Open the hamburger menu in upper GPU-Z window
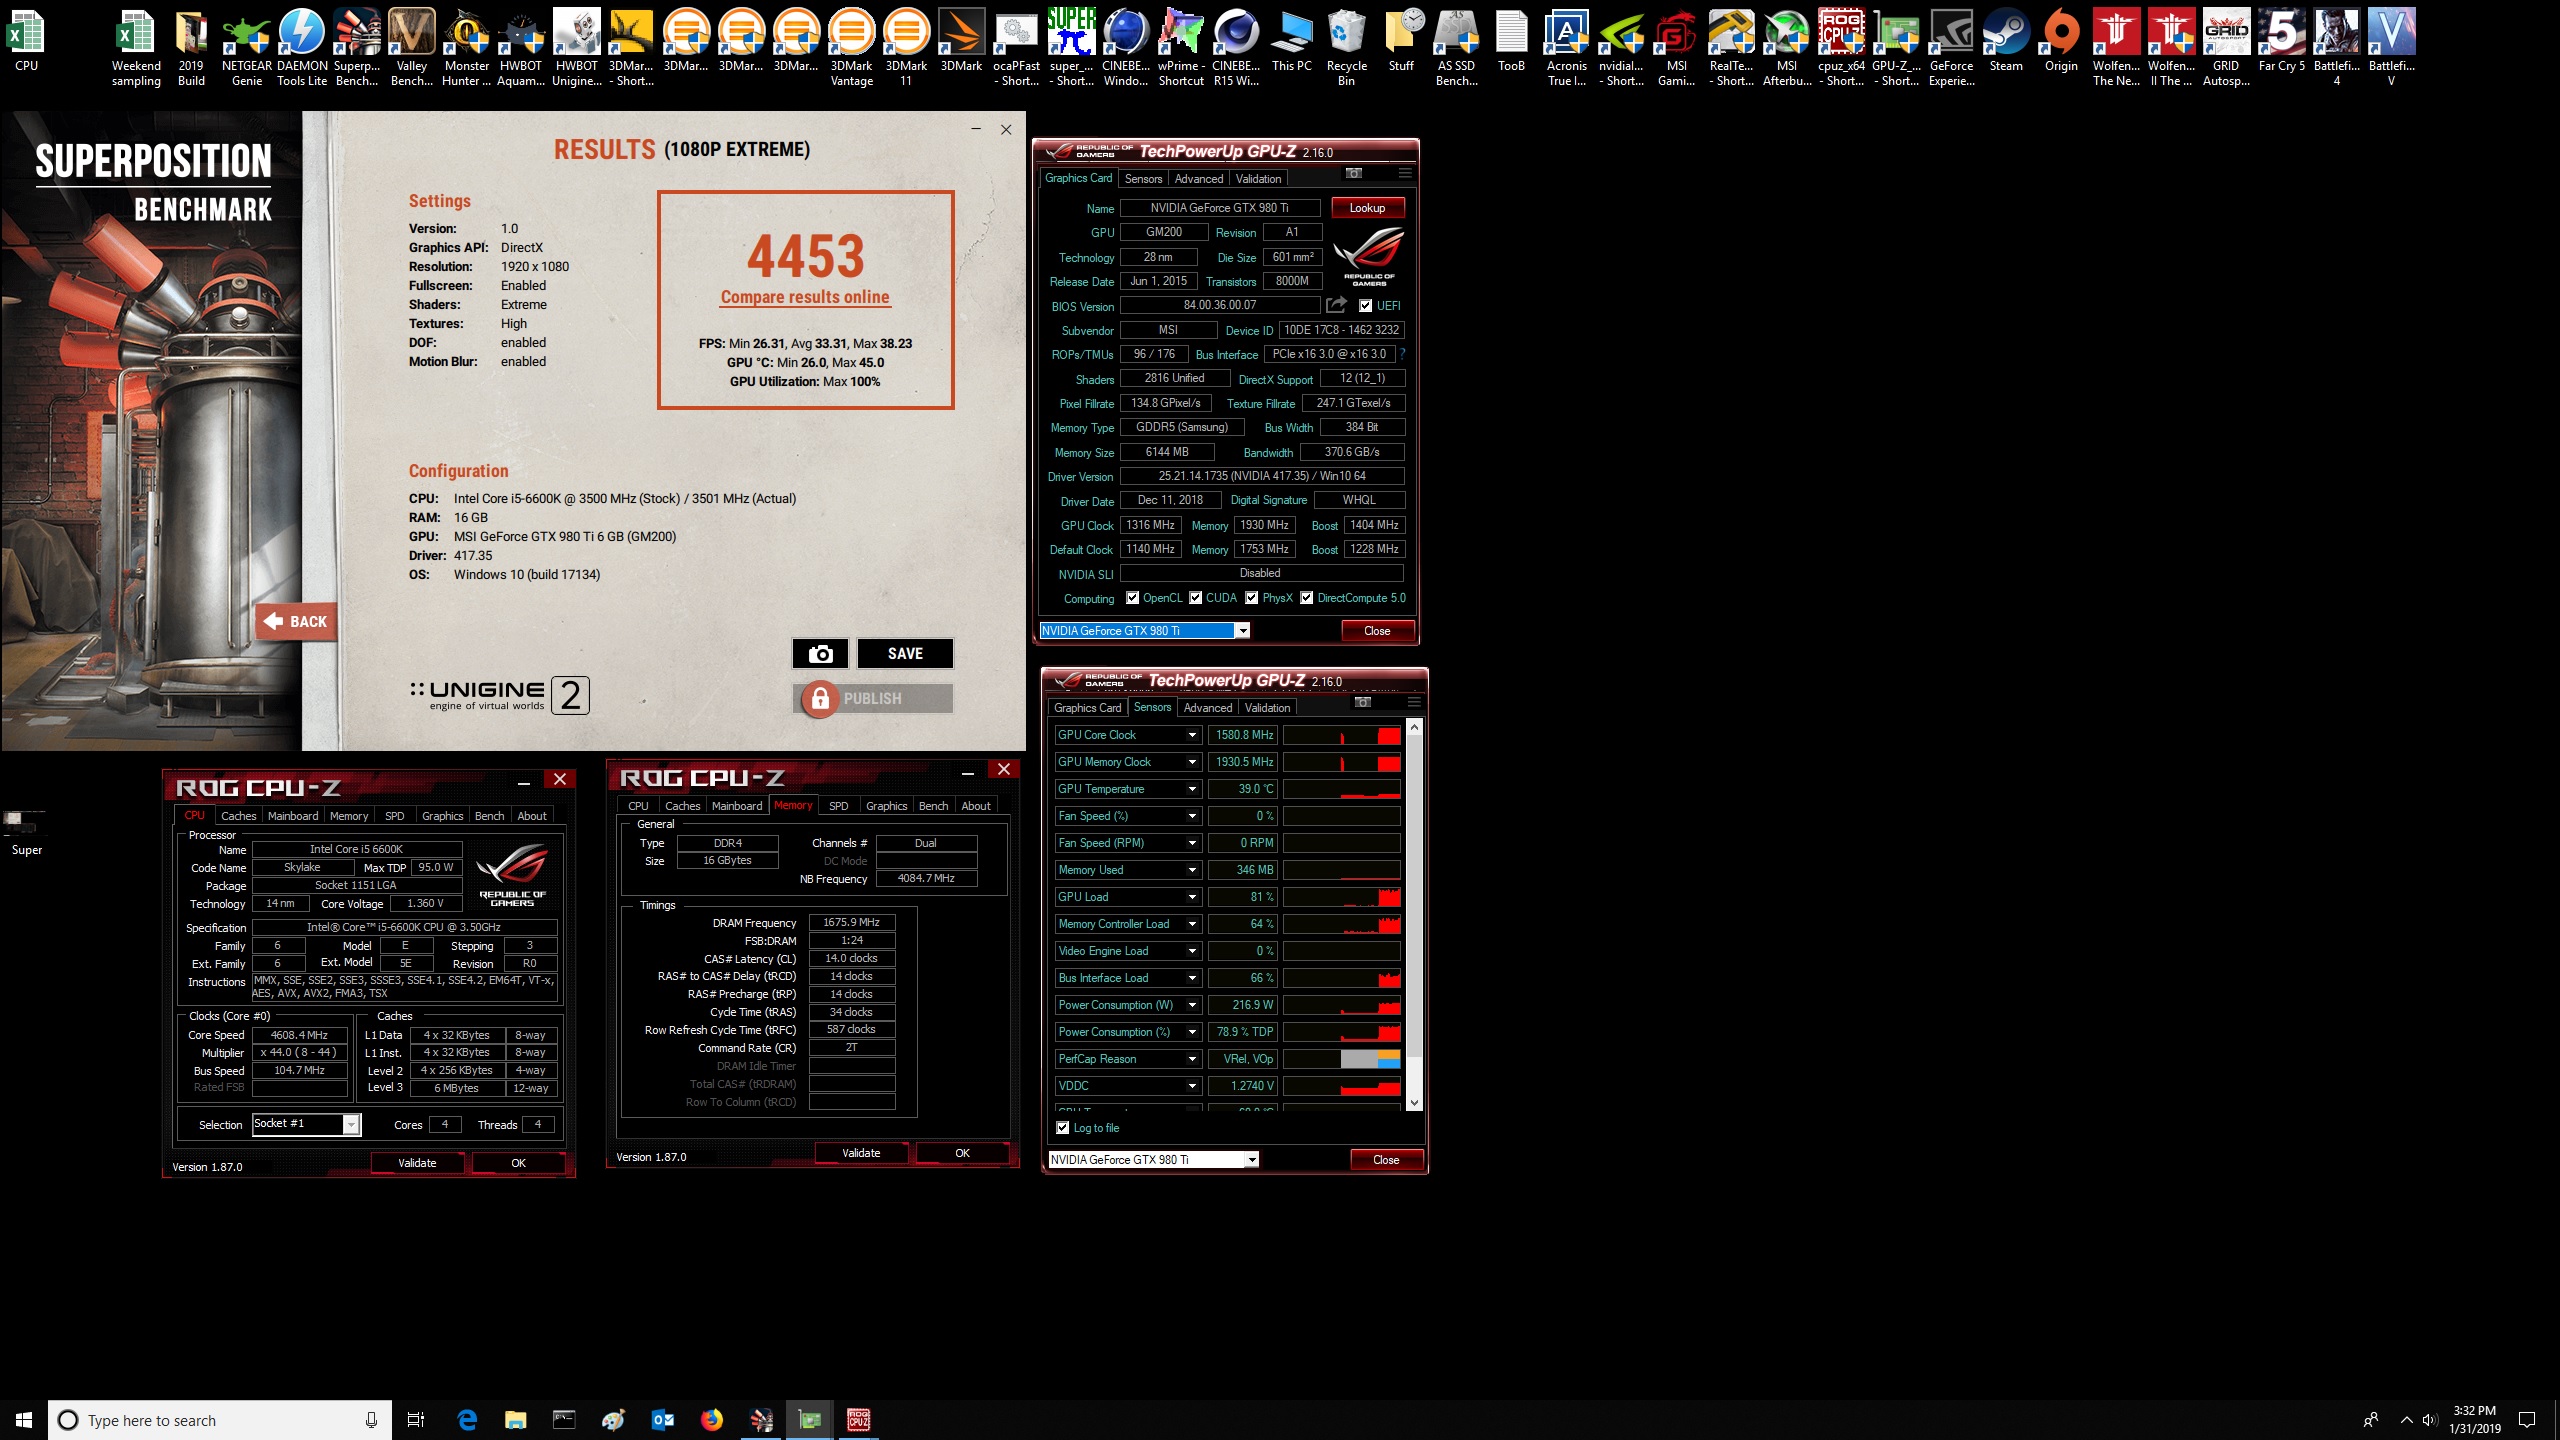 click(x=1405, y=173)
